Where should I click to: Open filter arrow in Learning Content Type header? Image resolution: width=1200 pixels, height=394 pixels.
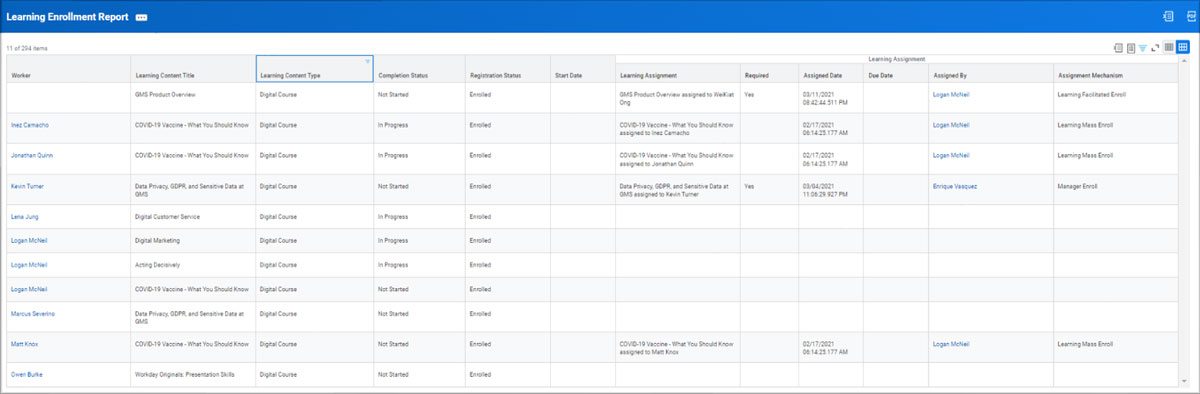(367, 61)
